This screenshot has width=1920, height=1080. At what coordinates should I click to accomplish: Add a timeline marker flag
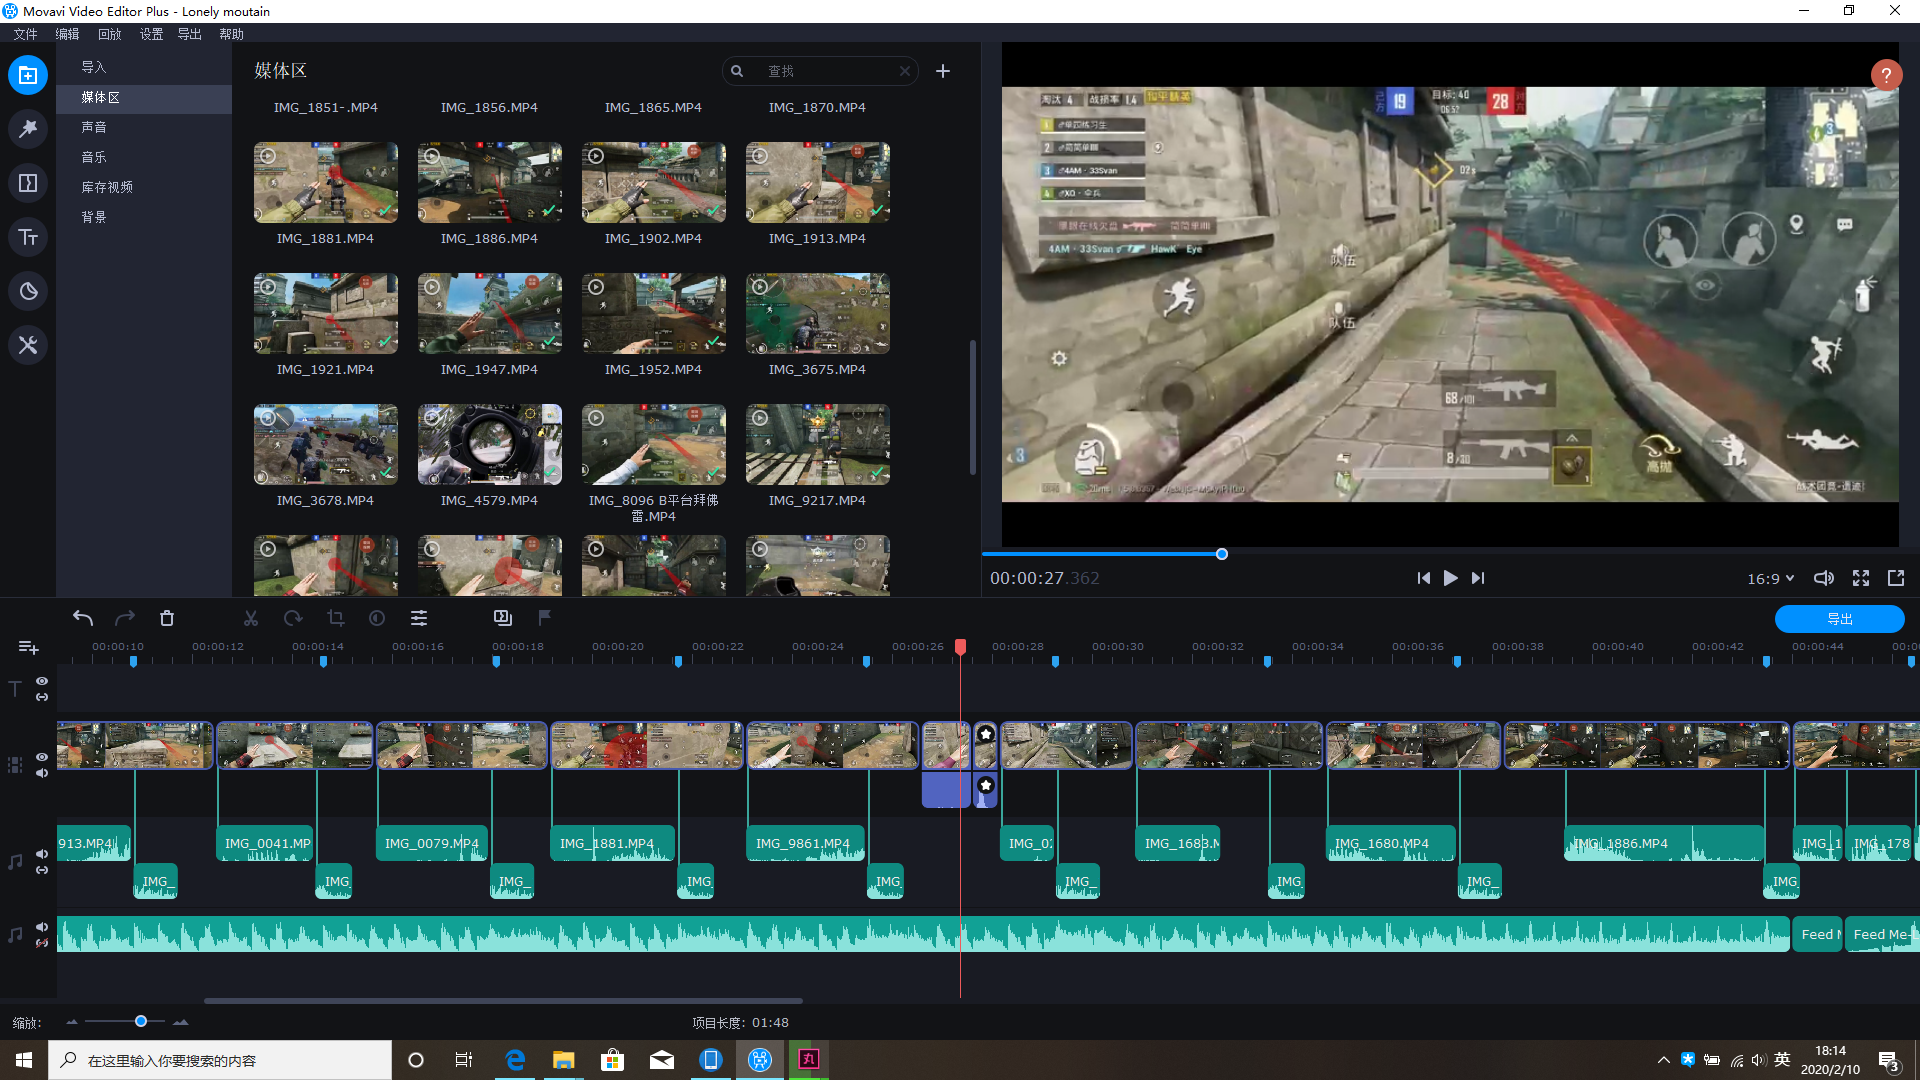(545, 618)
